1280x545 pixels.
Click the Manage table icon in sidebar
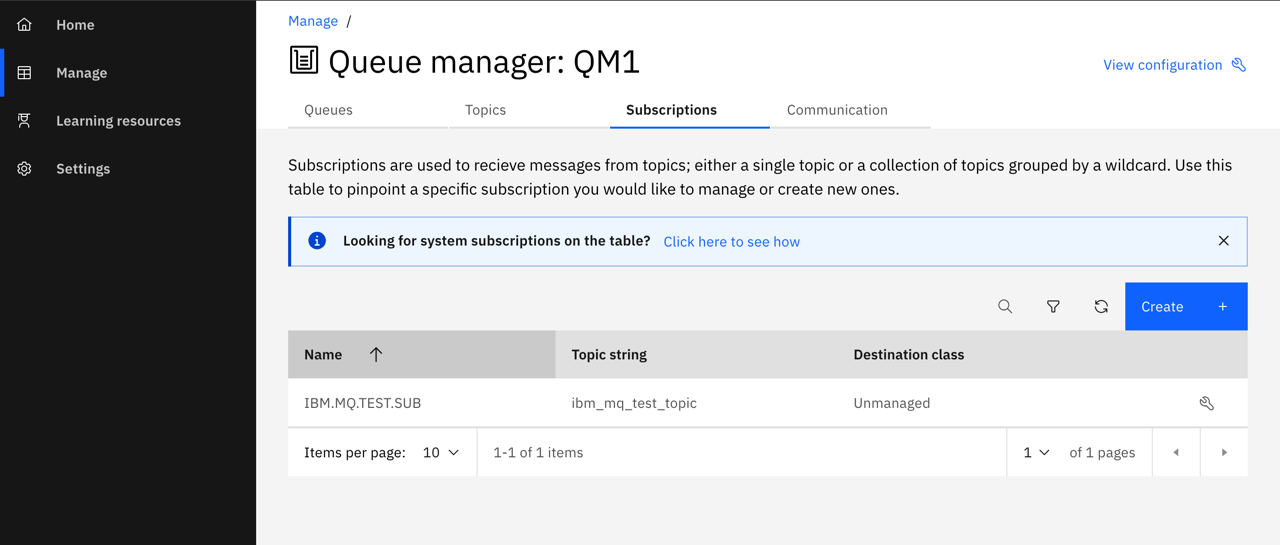(25, 73)
